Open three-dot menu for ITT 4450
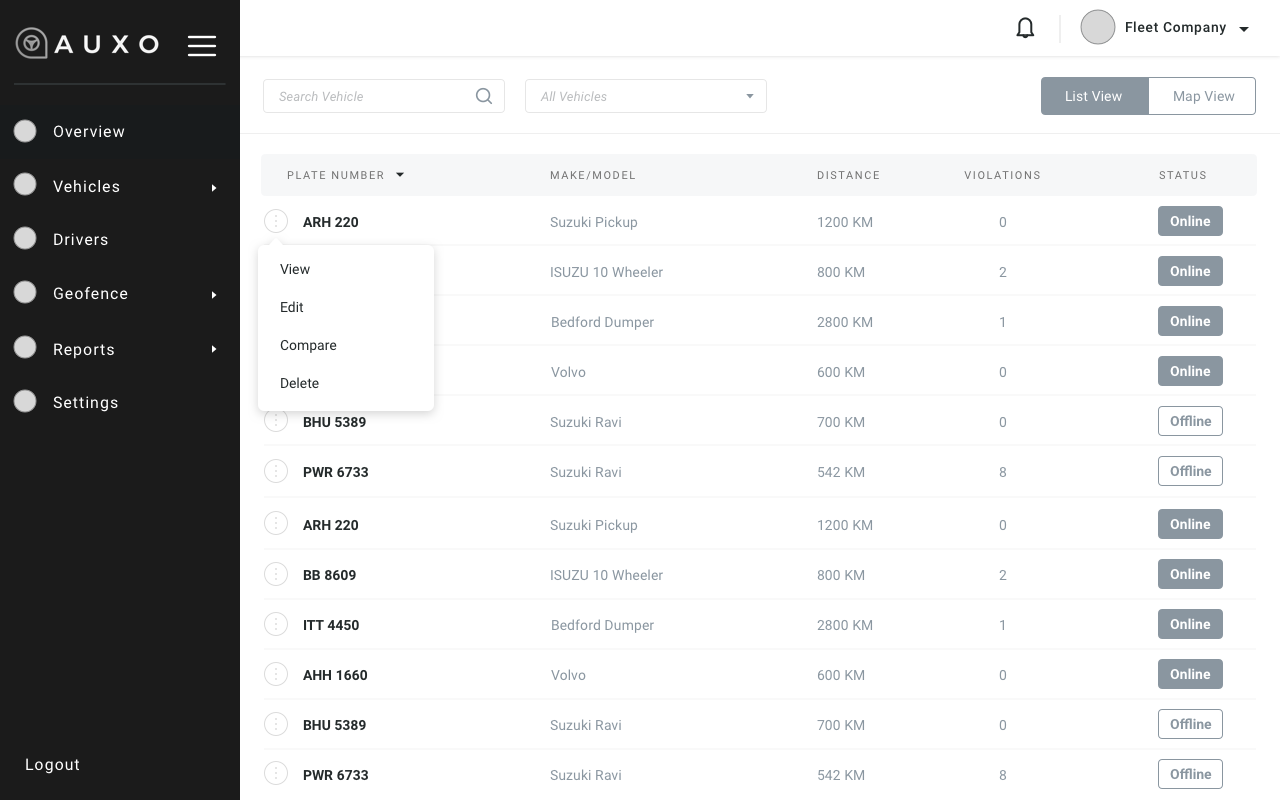This screenshot has height=800, width=1280. (x=276, y=624)
